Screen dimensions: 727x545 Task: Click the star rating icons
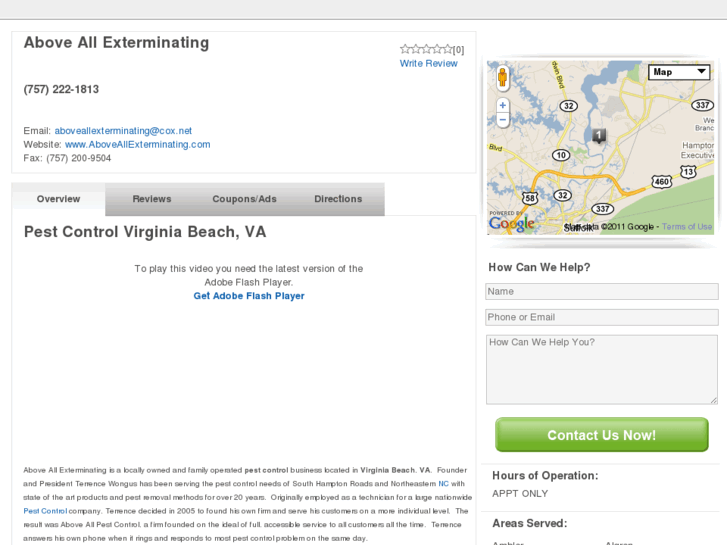(x=427, y=49)
